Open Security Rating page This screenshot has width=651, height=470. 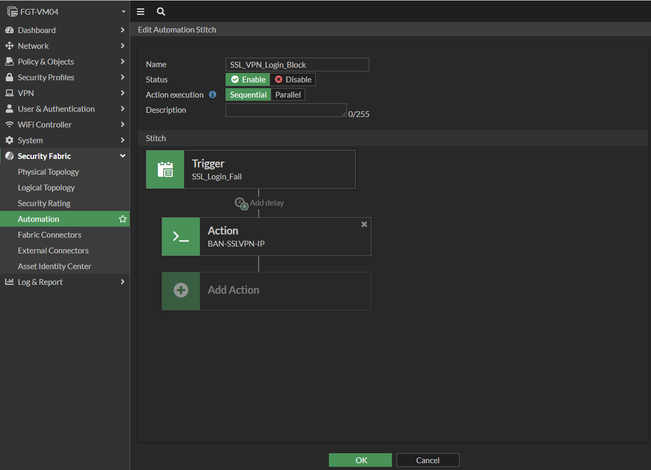(x=44, y=203)
